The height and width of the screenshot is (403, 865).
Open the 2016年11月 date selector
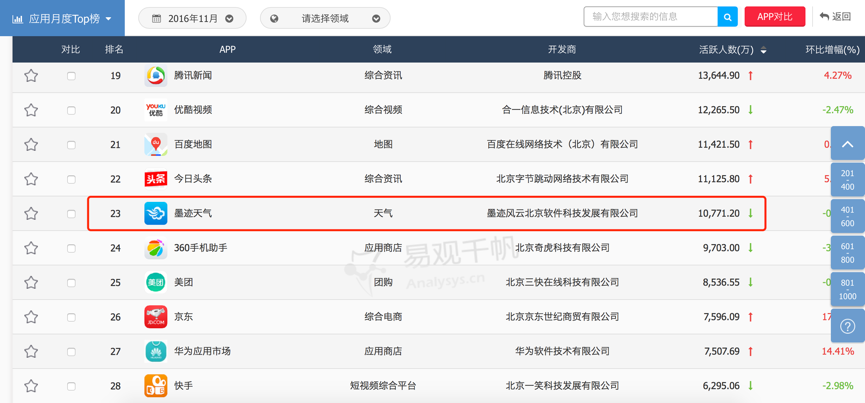(x=193, y=18)
